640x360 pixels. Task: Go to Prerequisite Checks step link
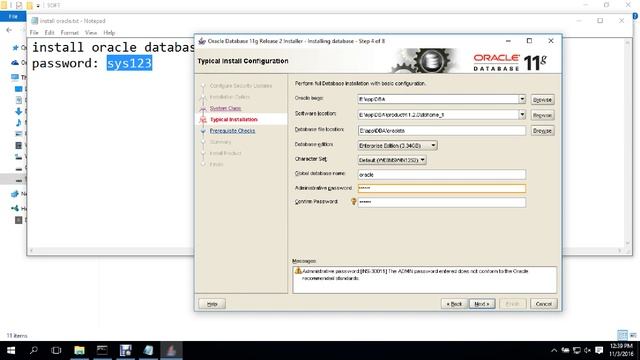(232, 131)
